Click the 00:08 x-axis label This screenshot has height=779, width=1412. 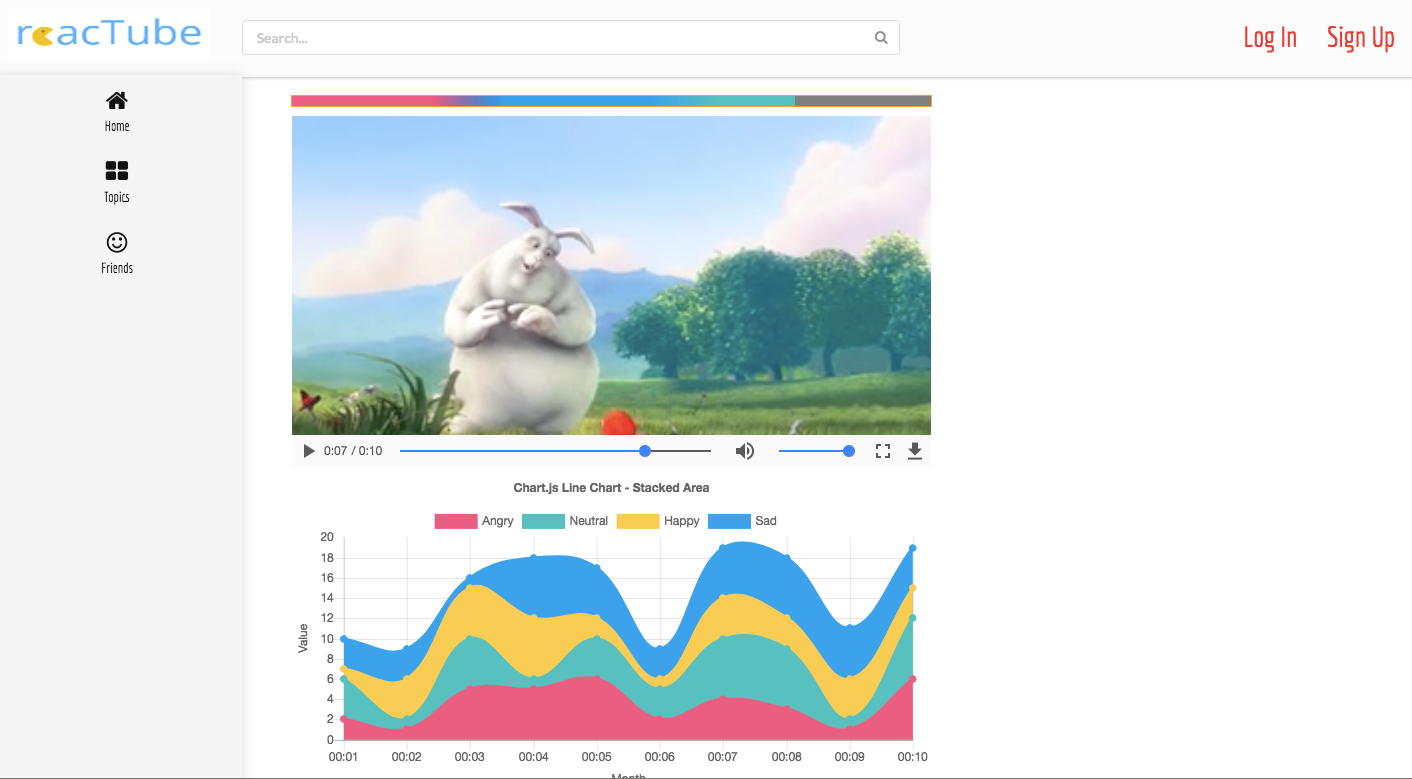tap(787, 757)
